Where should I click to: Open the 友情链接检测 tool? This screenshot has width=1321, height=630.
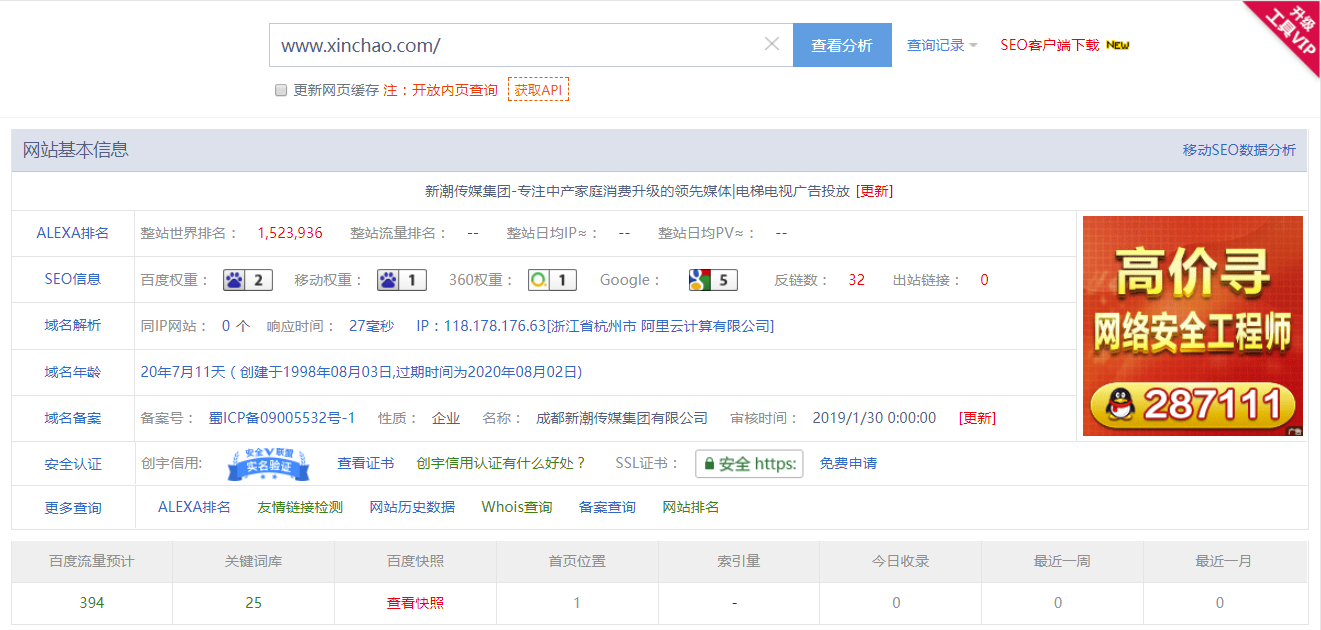tap(302, 507)
